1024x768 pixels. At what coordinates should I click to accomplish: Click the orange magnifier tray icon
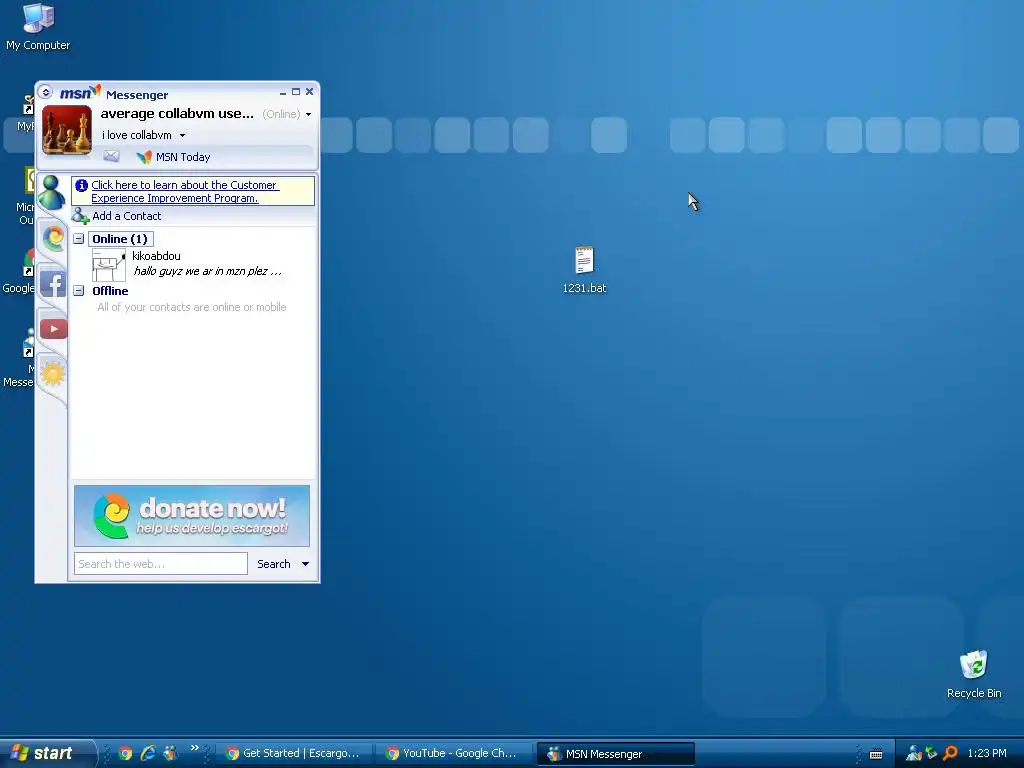pos(950,754)
